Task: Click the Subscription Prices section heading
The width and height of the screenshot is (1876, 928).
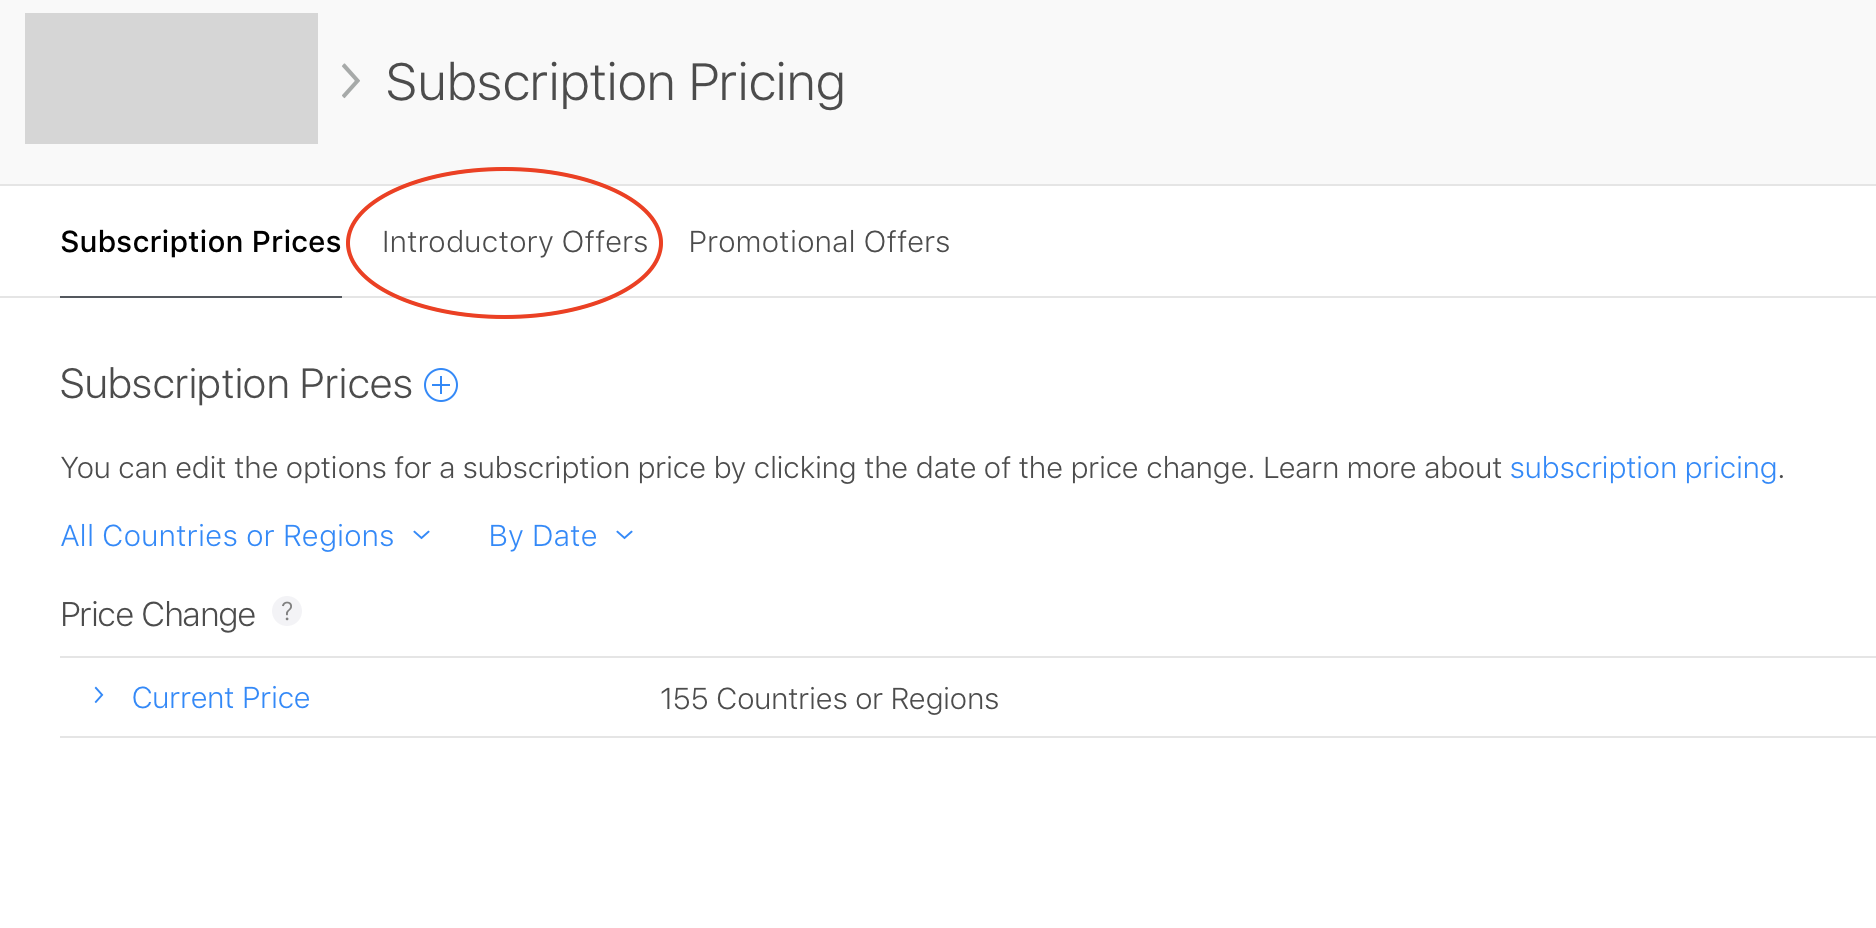Action: click(236, 385)
